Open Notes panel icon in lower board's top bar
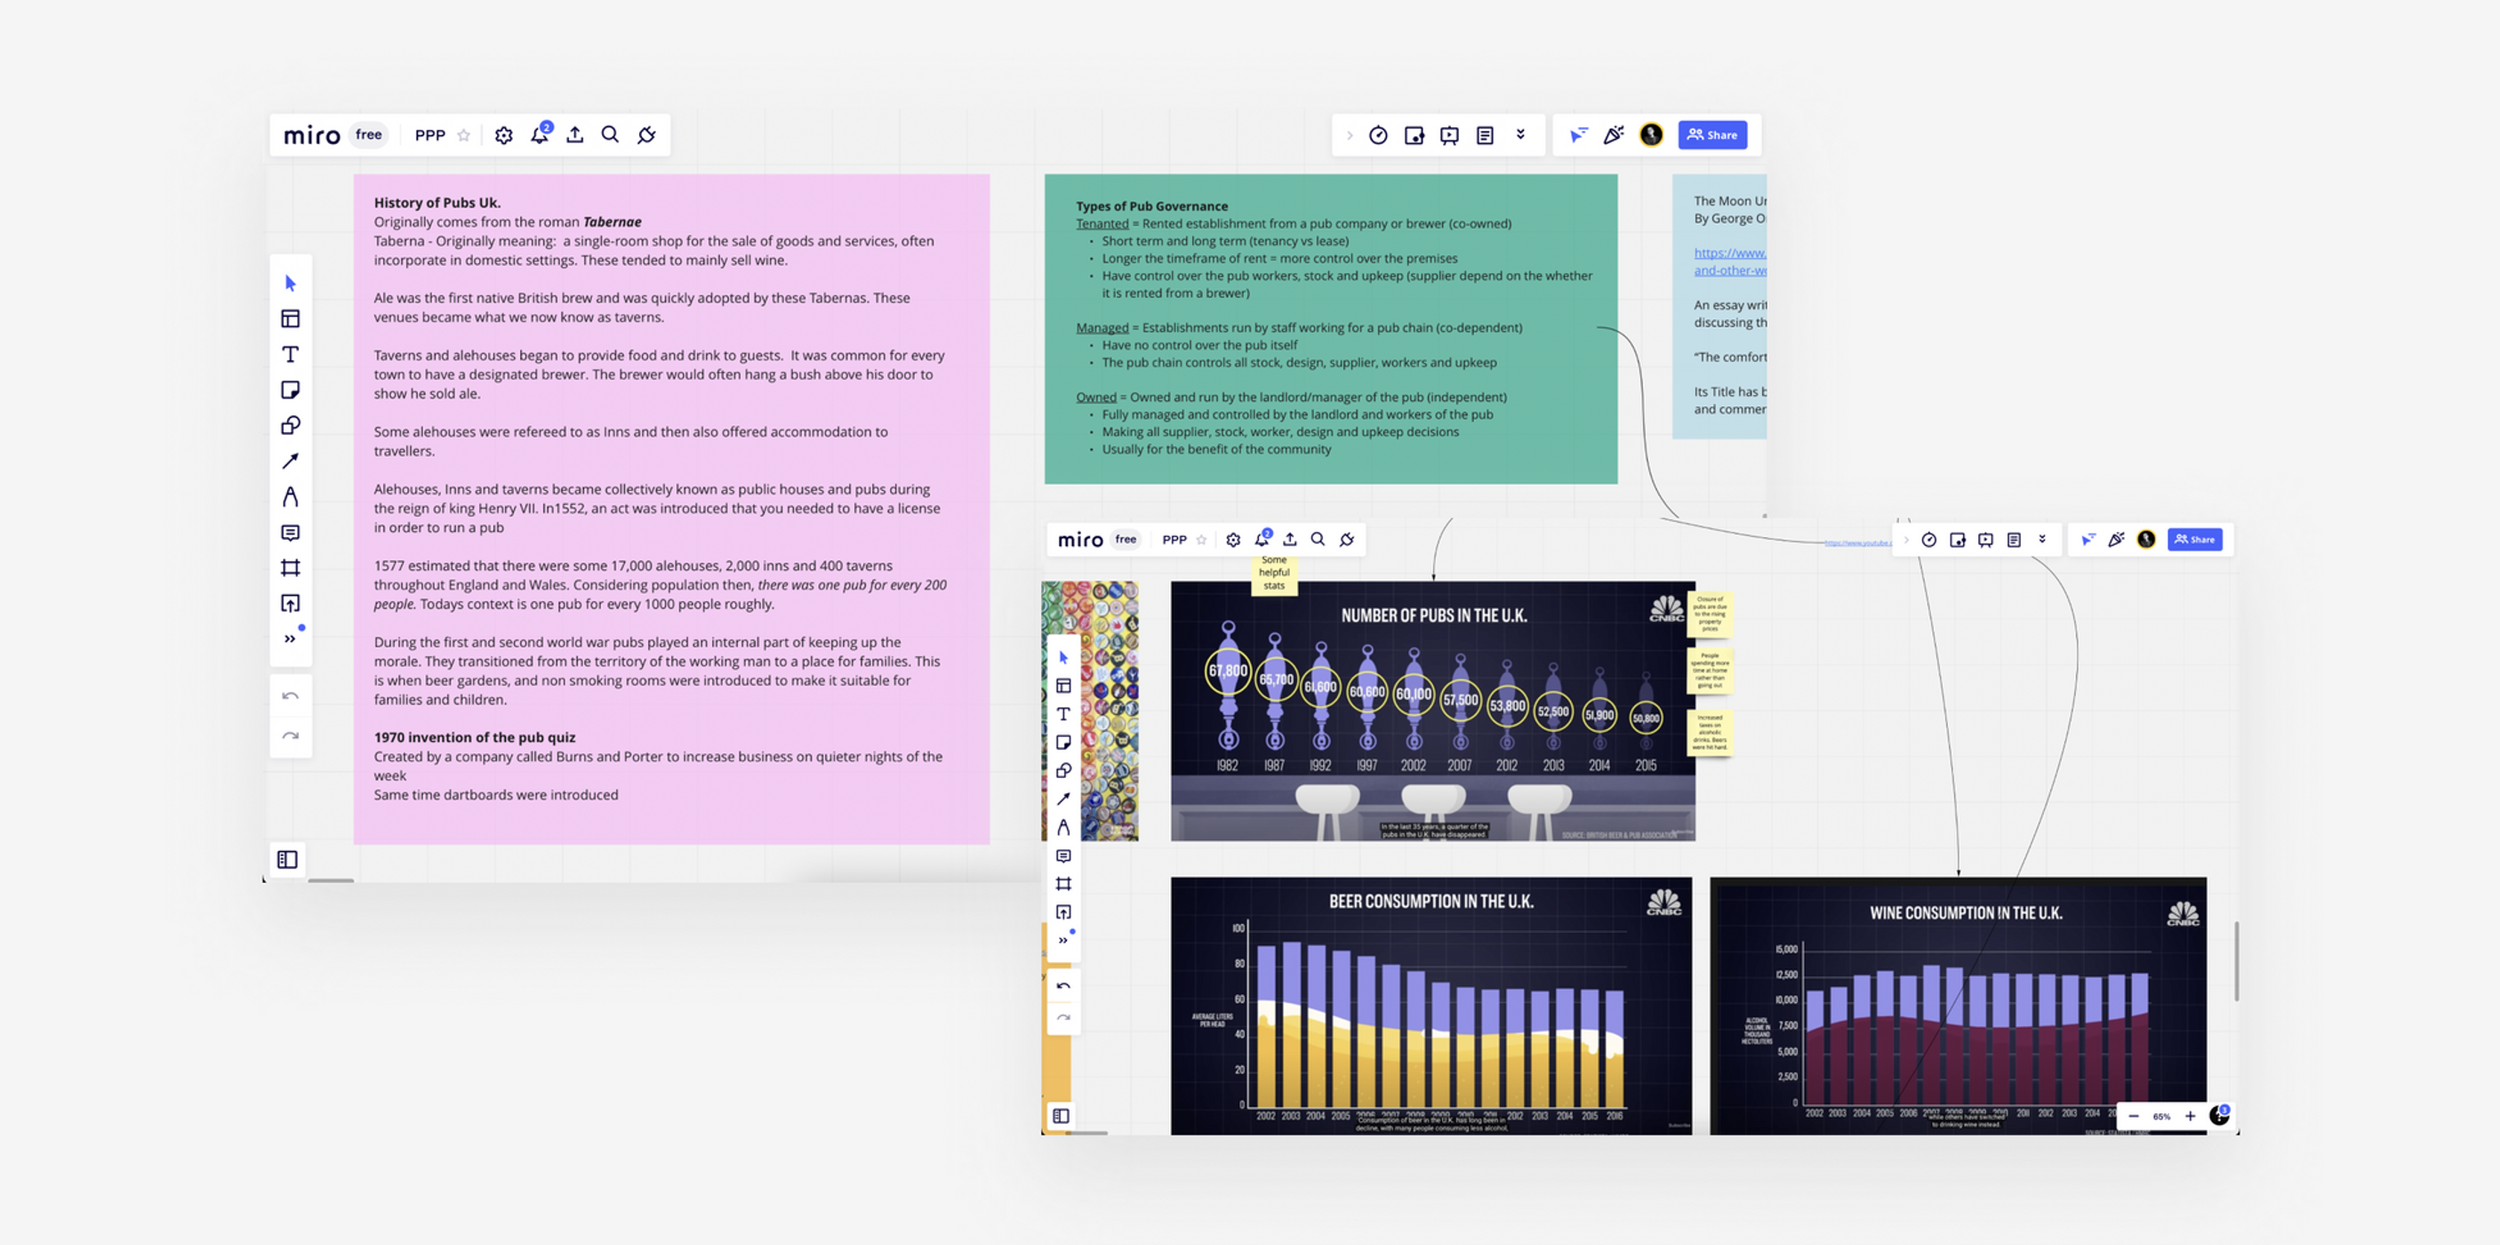This screenshot has height=1245, width=2500. click(x=2014, y=540)
